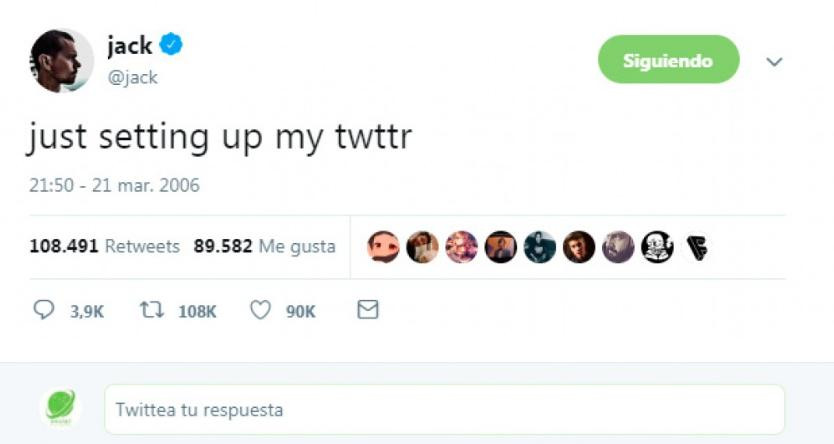Like the tweet with the heart icon

(260, 310)
